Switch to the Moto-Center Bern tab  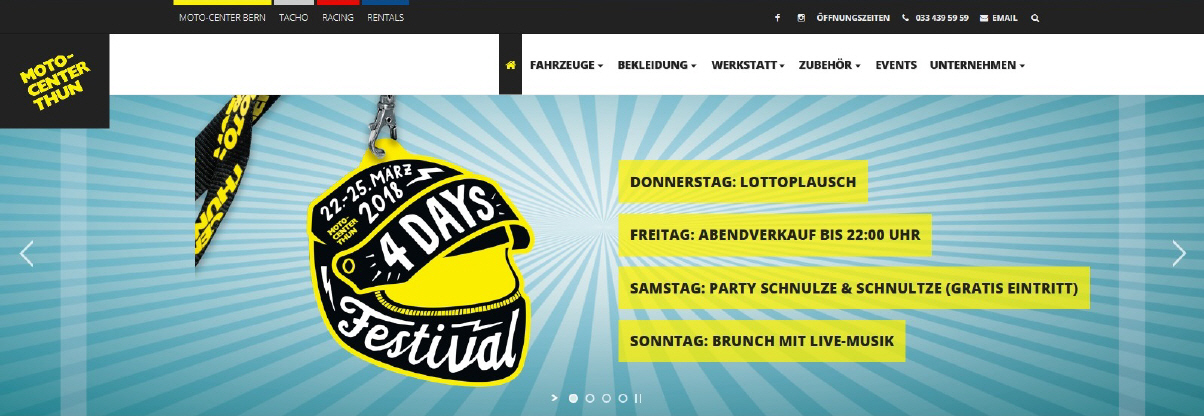tap(222, 18)
